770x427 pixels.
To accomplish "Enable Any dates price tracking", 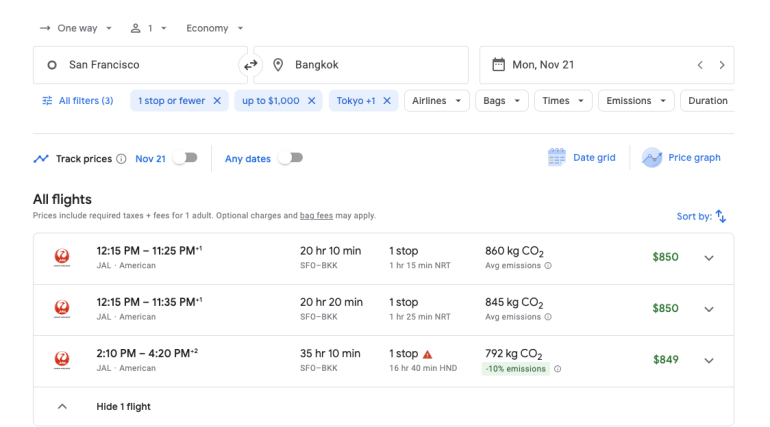I will [x=290, y=158].
